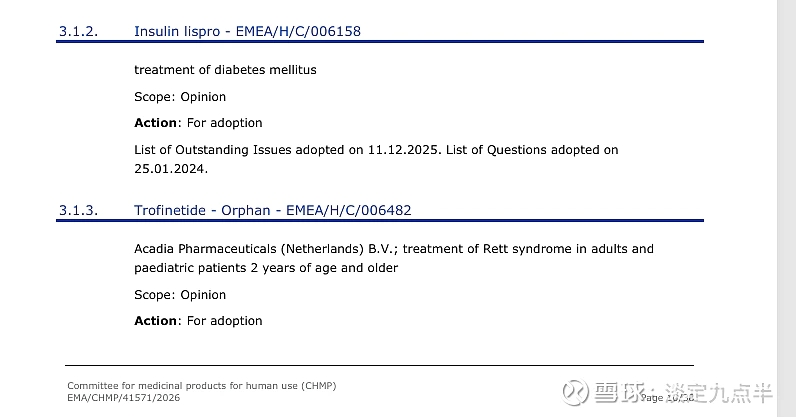
Task: Click 'Action: For adoption' under Insulin lispro
Action: click(x=198, y=123)
